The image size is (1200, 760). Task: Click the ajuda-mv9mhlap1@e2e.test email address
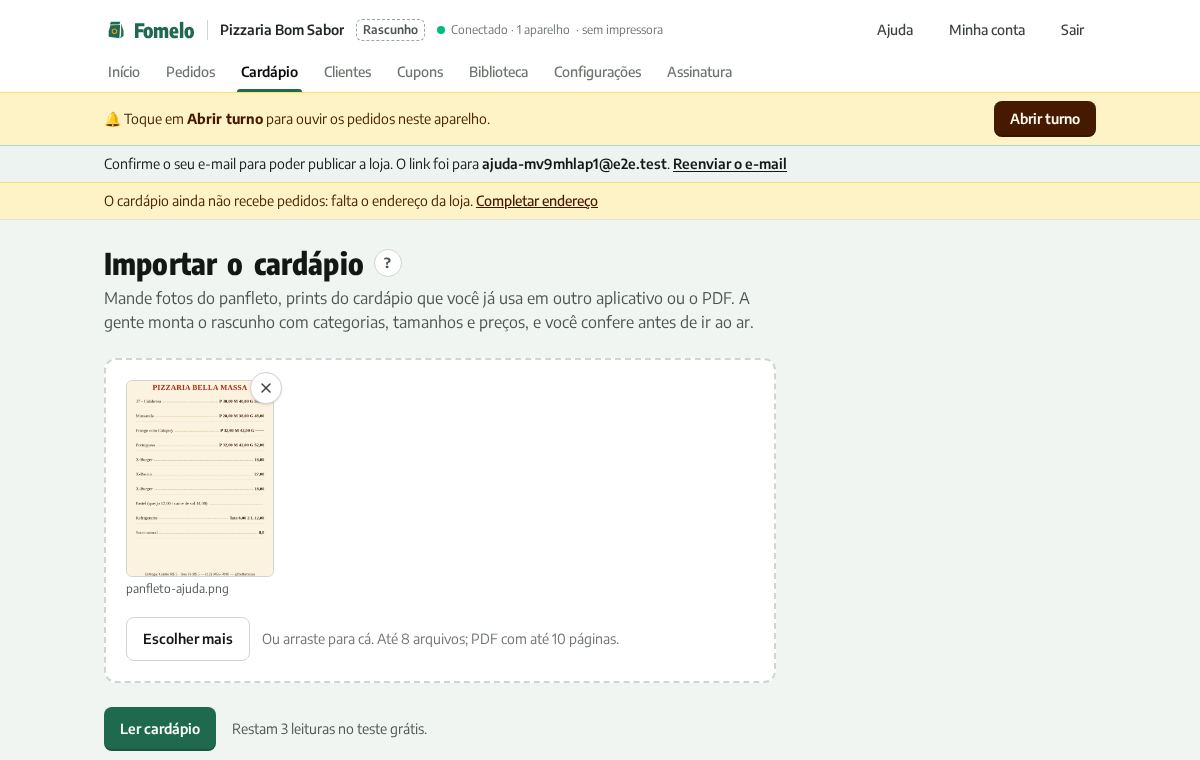click(x=574, y=164)
